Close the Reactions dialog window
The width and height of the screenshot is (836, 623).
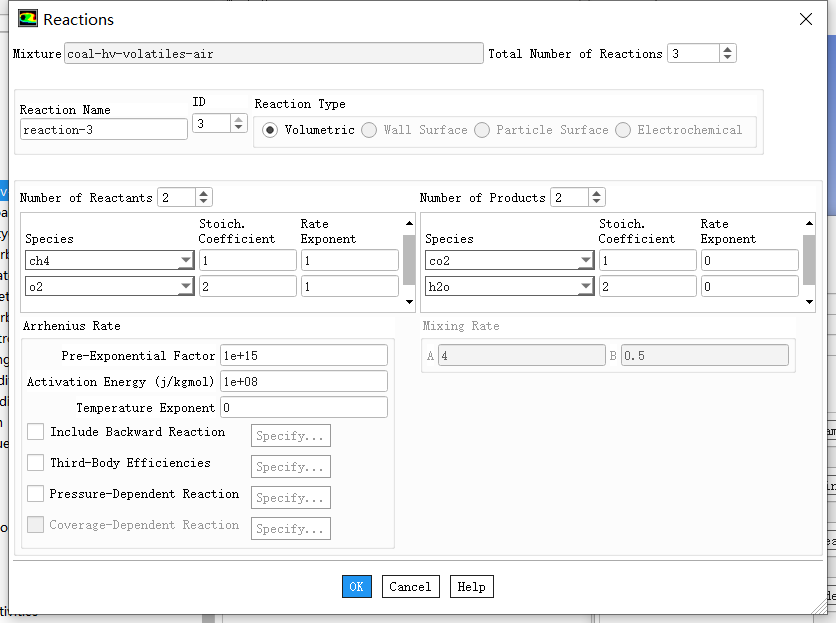click(806, 19)
